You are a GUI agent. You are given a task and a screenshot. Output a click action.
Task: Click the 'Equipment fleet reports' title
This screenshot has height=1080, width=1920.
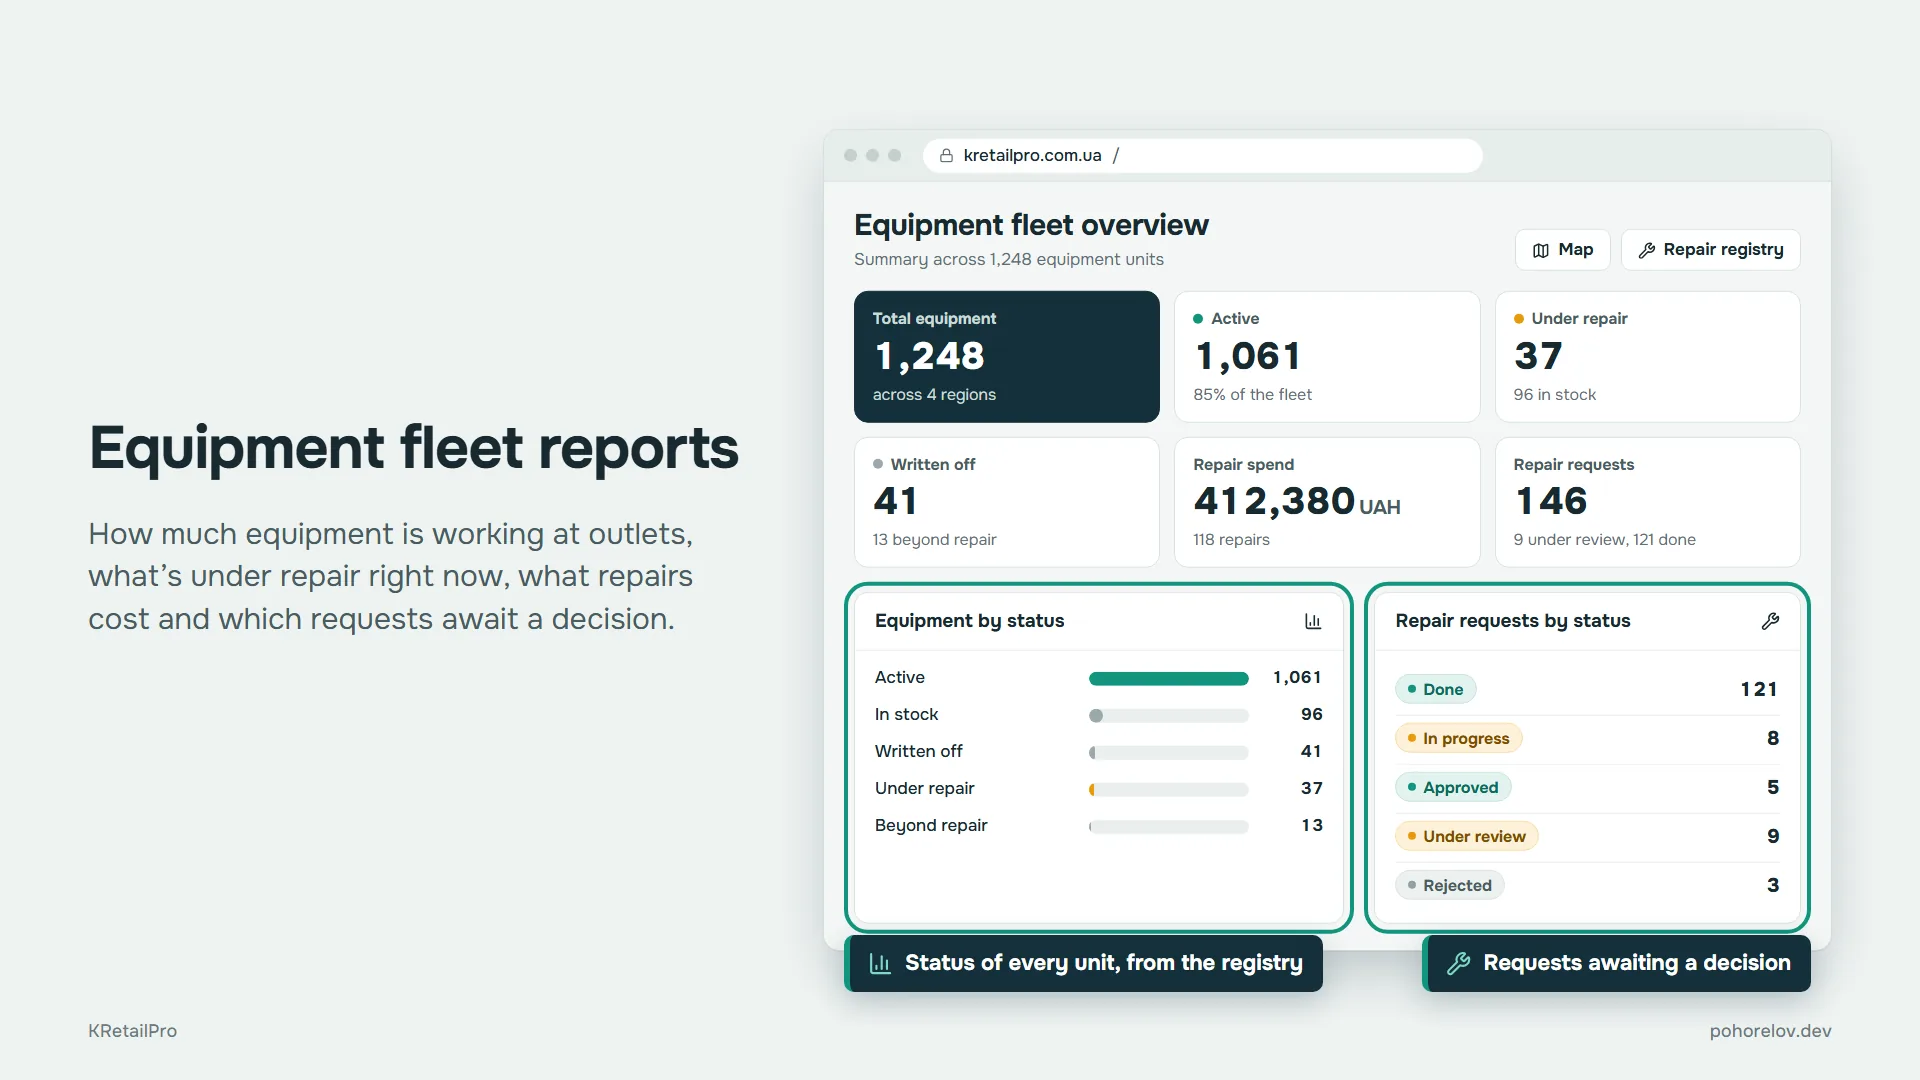413,449
